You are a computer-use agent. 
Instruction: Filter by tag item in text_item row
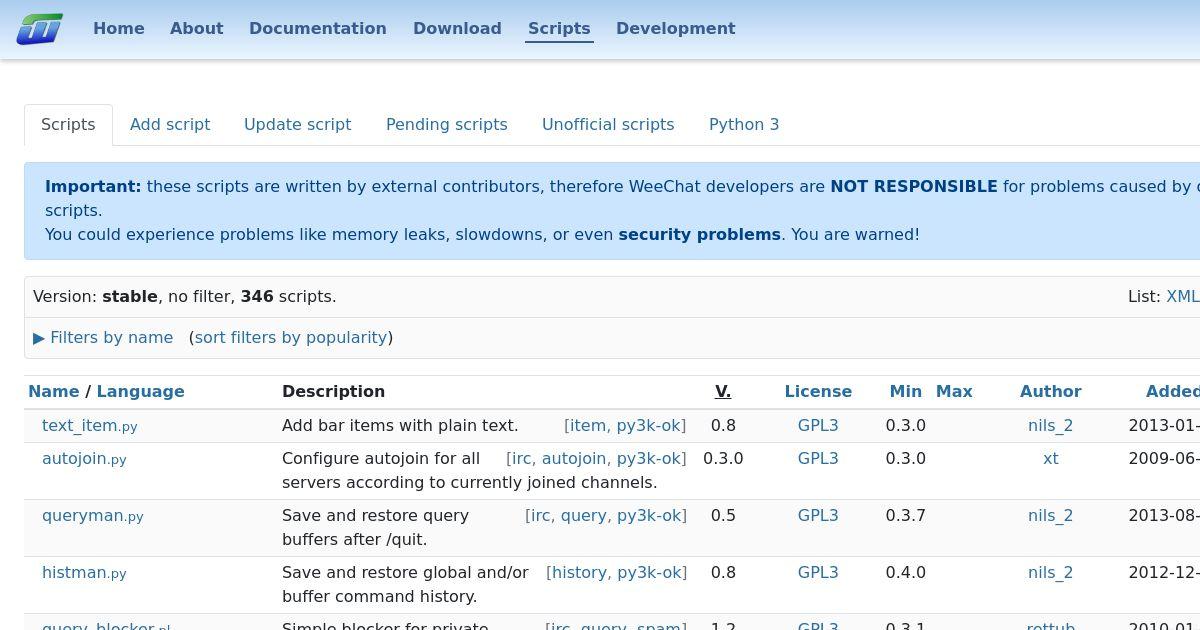(x=588, y=426)
